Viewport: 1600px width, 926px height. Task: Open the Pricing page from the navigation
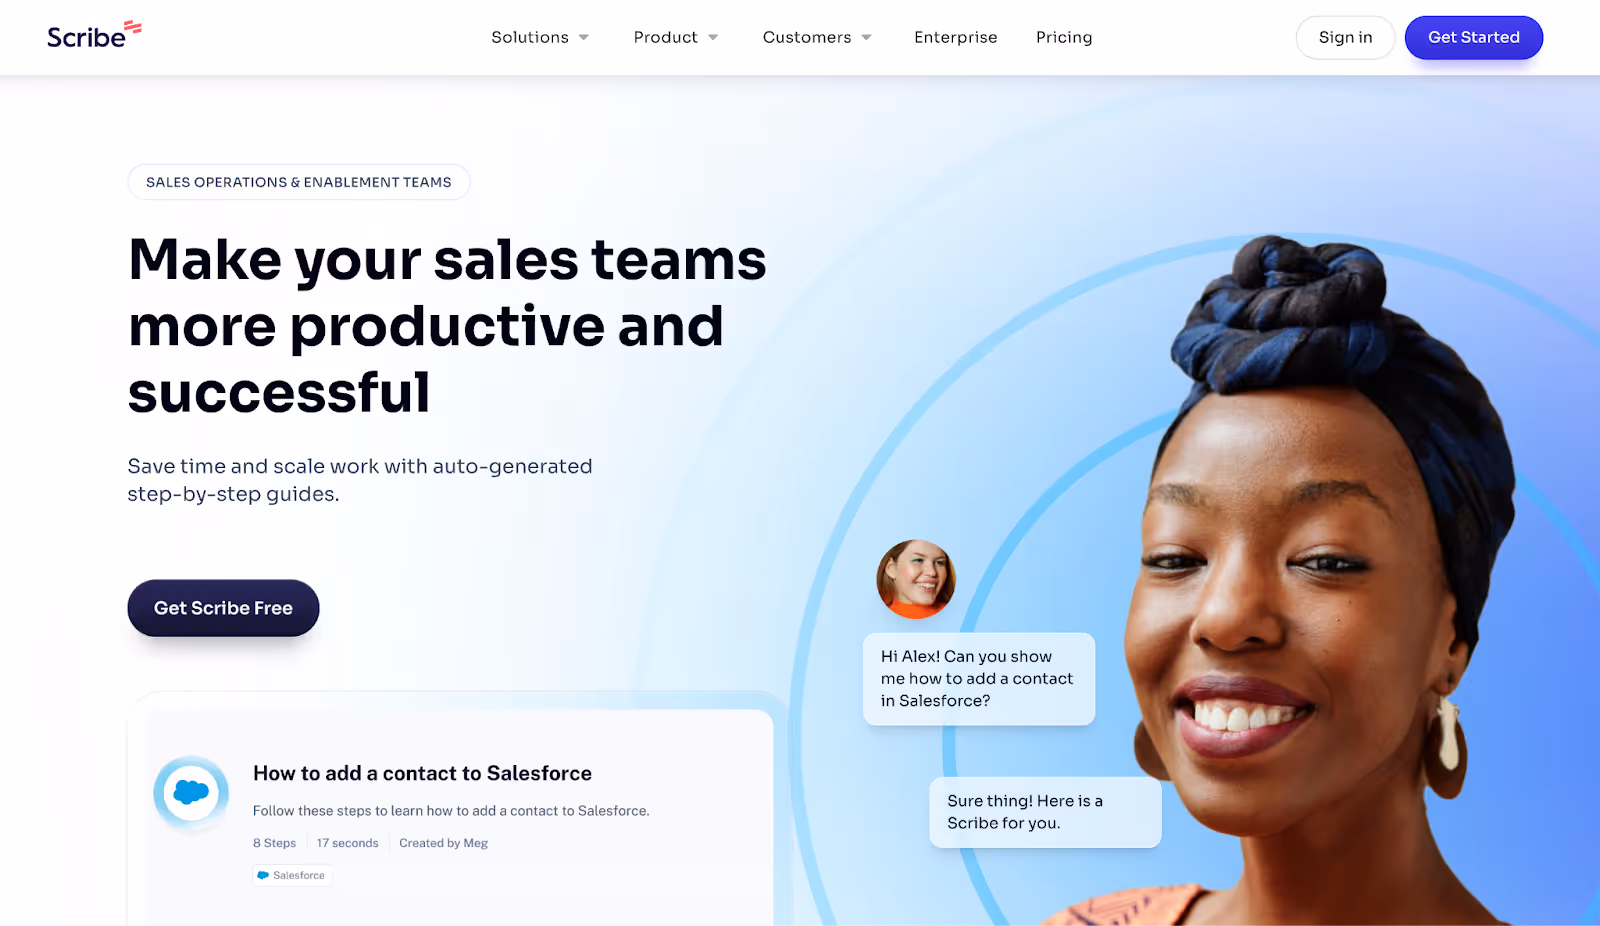point(1064,37)
